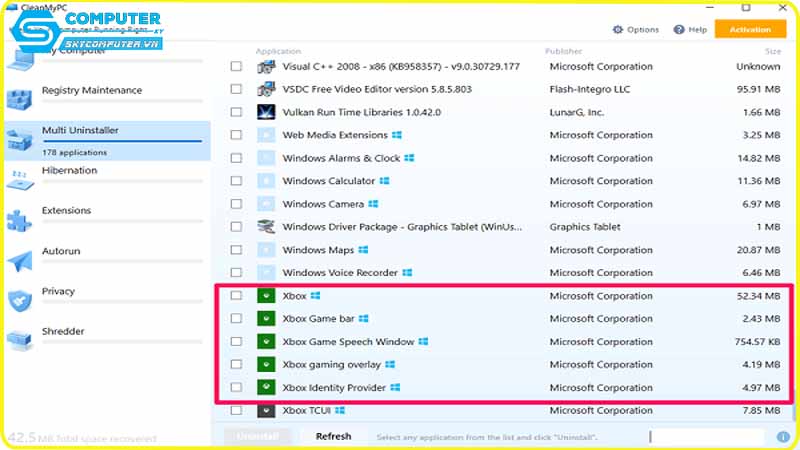Click the Hibernation sidebar icon
This screenshot has width=800, height=450.
(x=20, y=179)
